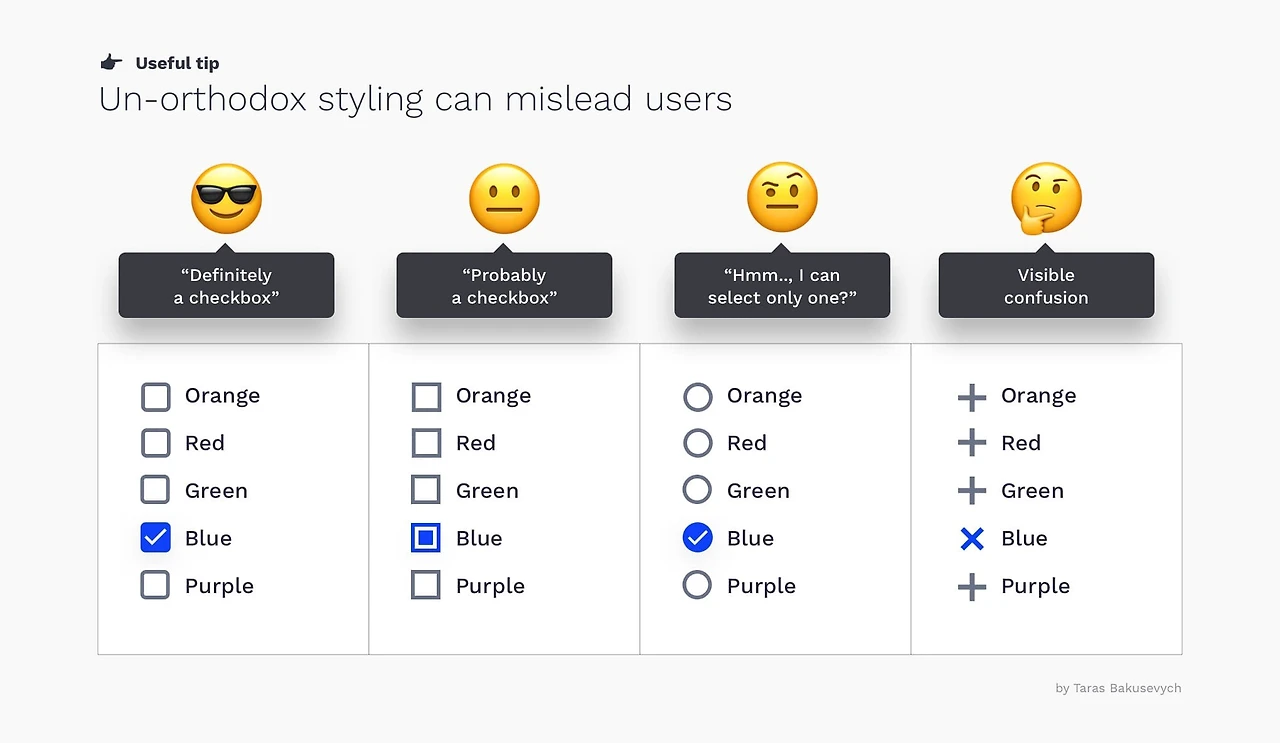Click the plus icon next to Orange
Image resolution: width=1280 pixels, height=743 pixels.
(x=972, y=396)
